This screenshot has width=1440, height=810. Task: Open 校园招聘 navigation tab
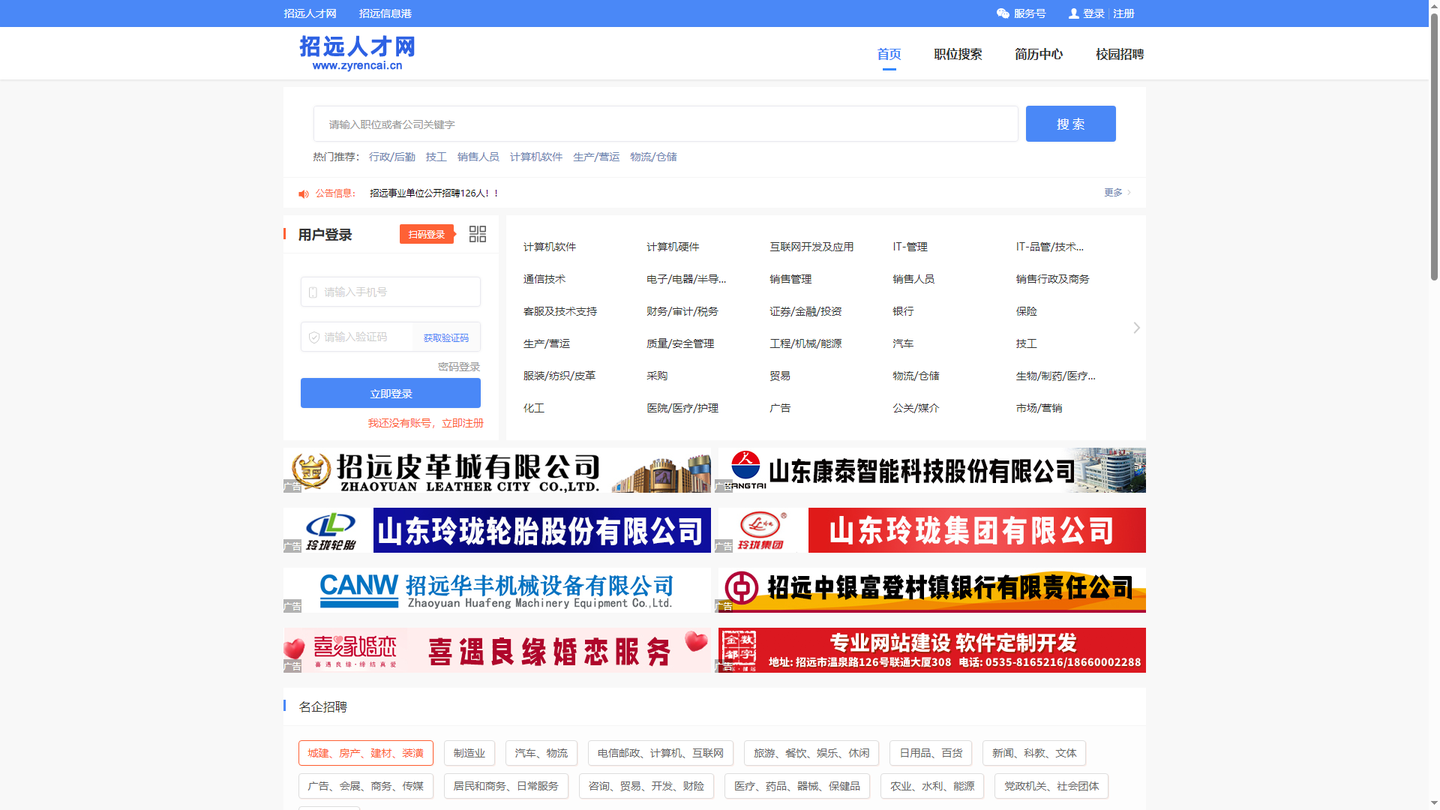coord(1120,54)
